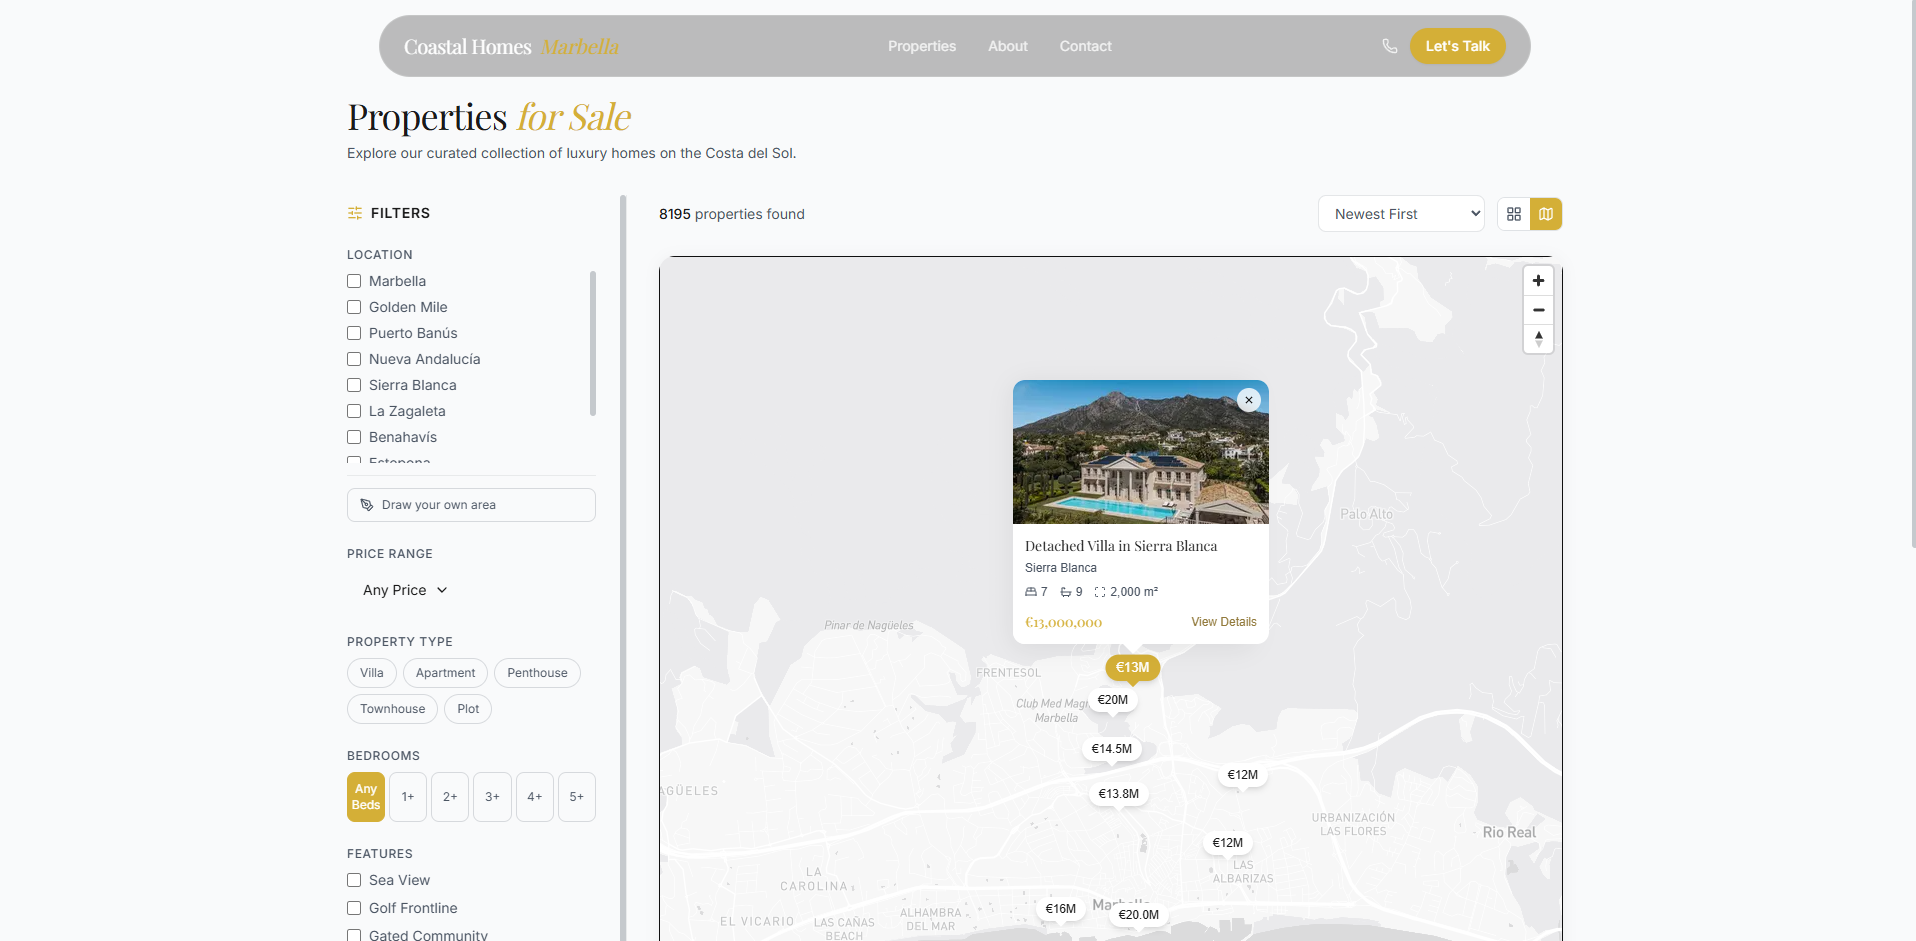Open the Properties navigation menu

921,46
